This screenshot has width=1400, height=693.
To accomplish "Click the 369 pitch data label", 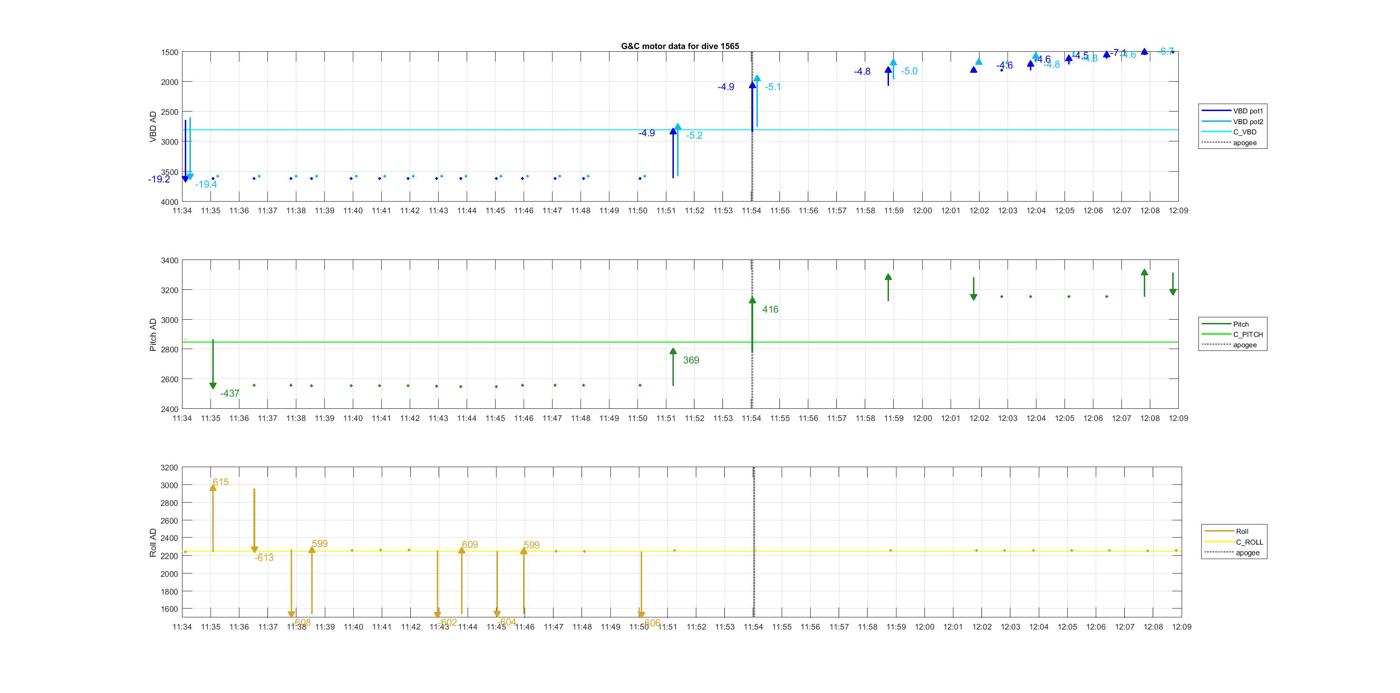I will pos(691,360).
